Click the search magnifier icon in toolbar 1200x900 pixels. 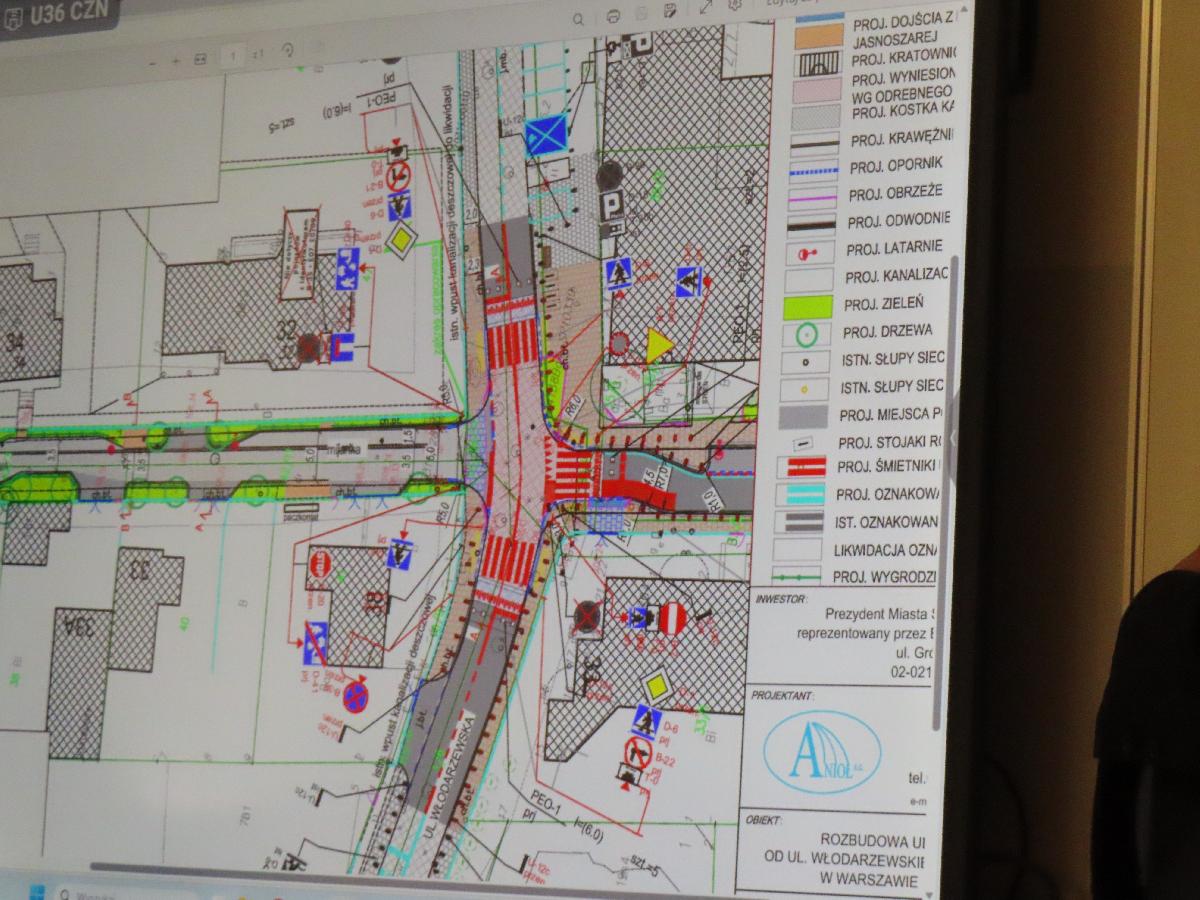(x=578, y=18)
